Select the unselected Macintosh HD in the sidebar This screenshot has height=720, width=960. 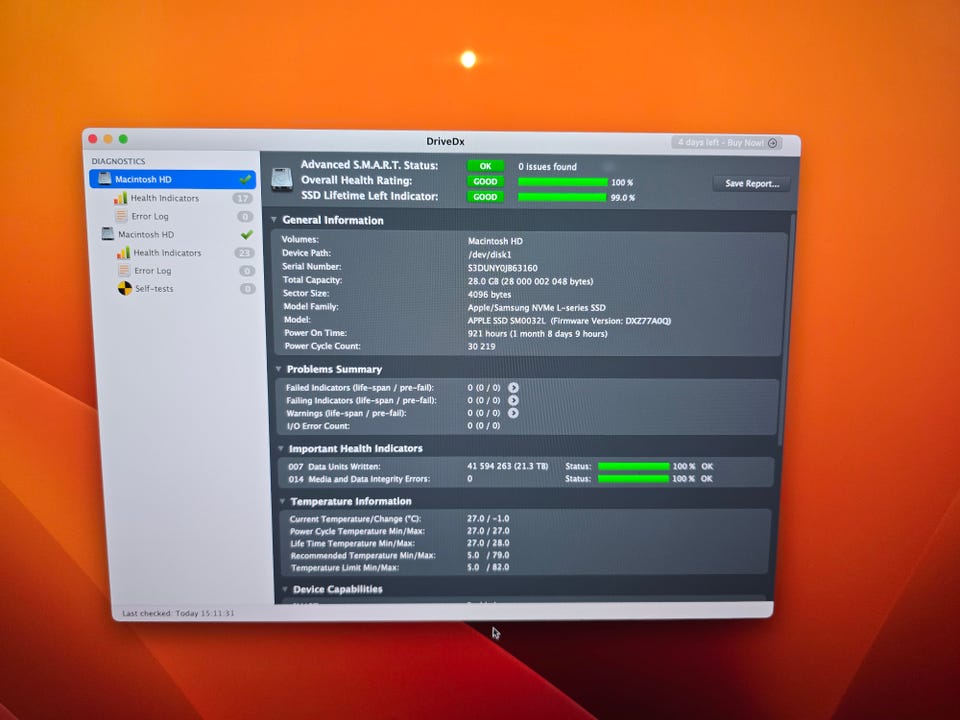click(146, 234)
